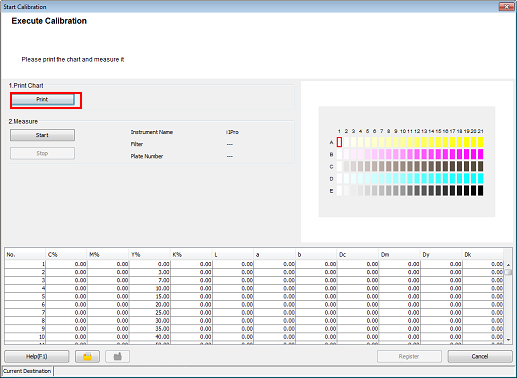The height and width of the screenshot is (378, 517).
Task: Click the yellow folder open icon
Action: pyautogui.click(x=87, y=356)
